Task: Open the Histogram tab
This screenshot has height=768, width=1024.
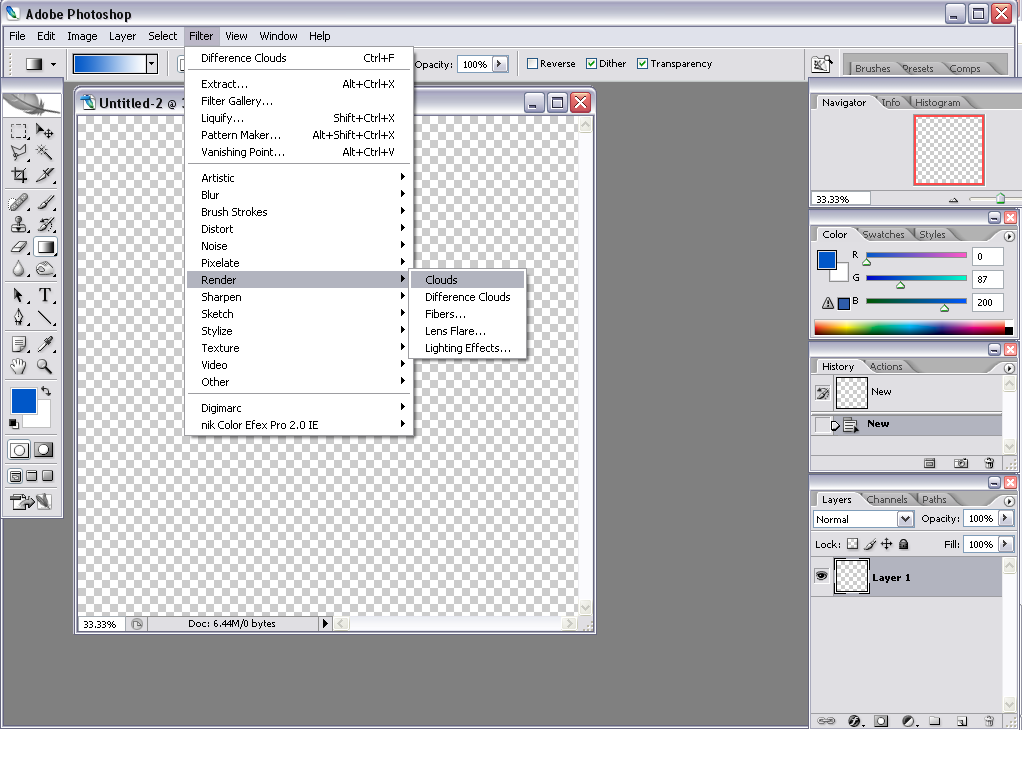Action: click(937, 103)
